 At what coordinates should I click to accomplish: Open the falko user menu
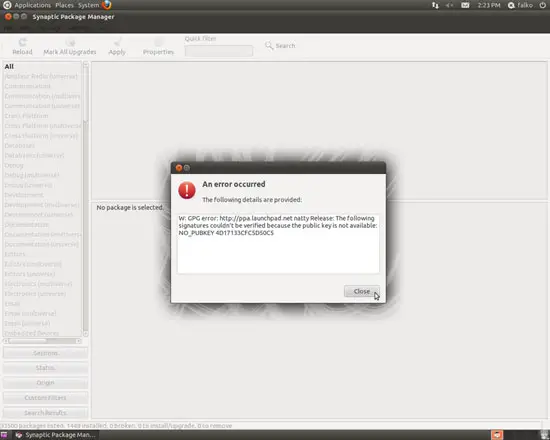[x=521, y=5]
